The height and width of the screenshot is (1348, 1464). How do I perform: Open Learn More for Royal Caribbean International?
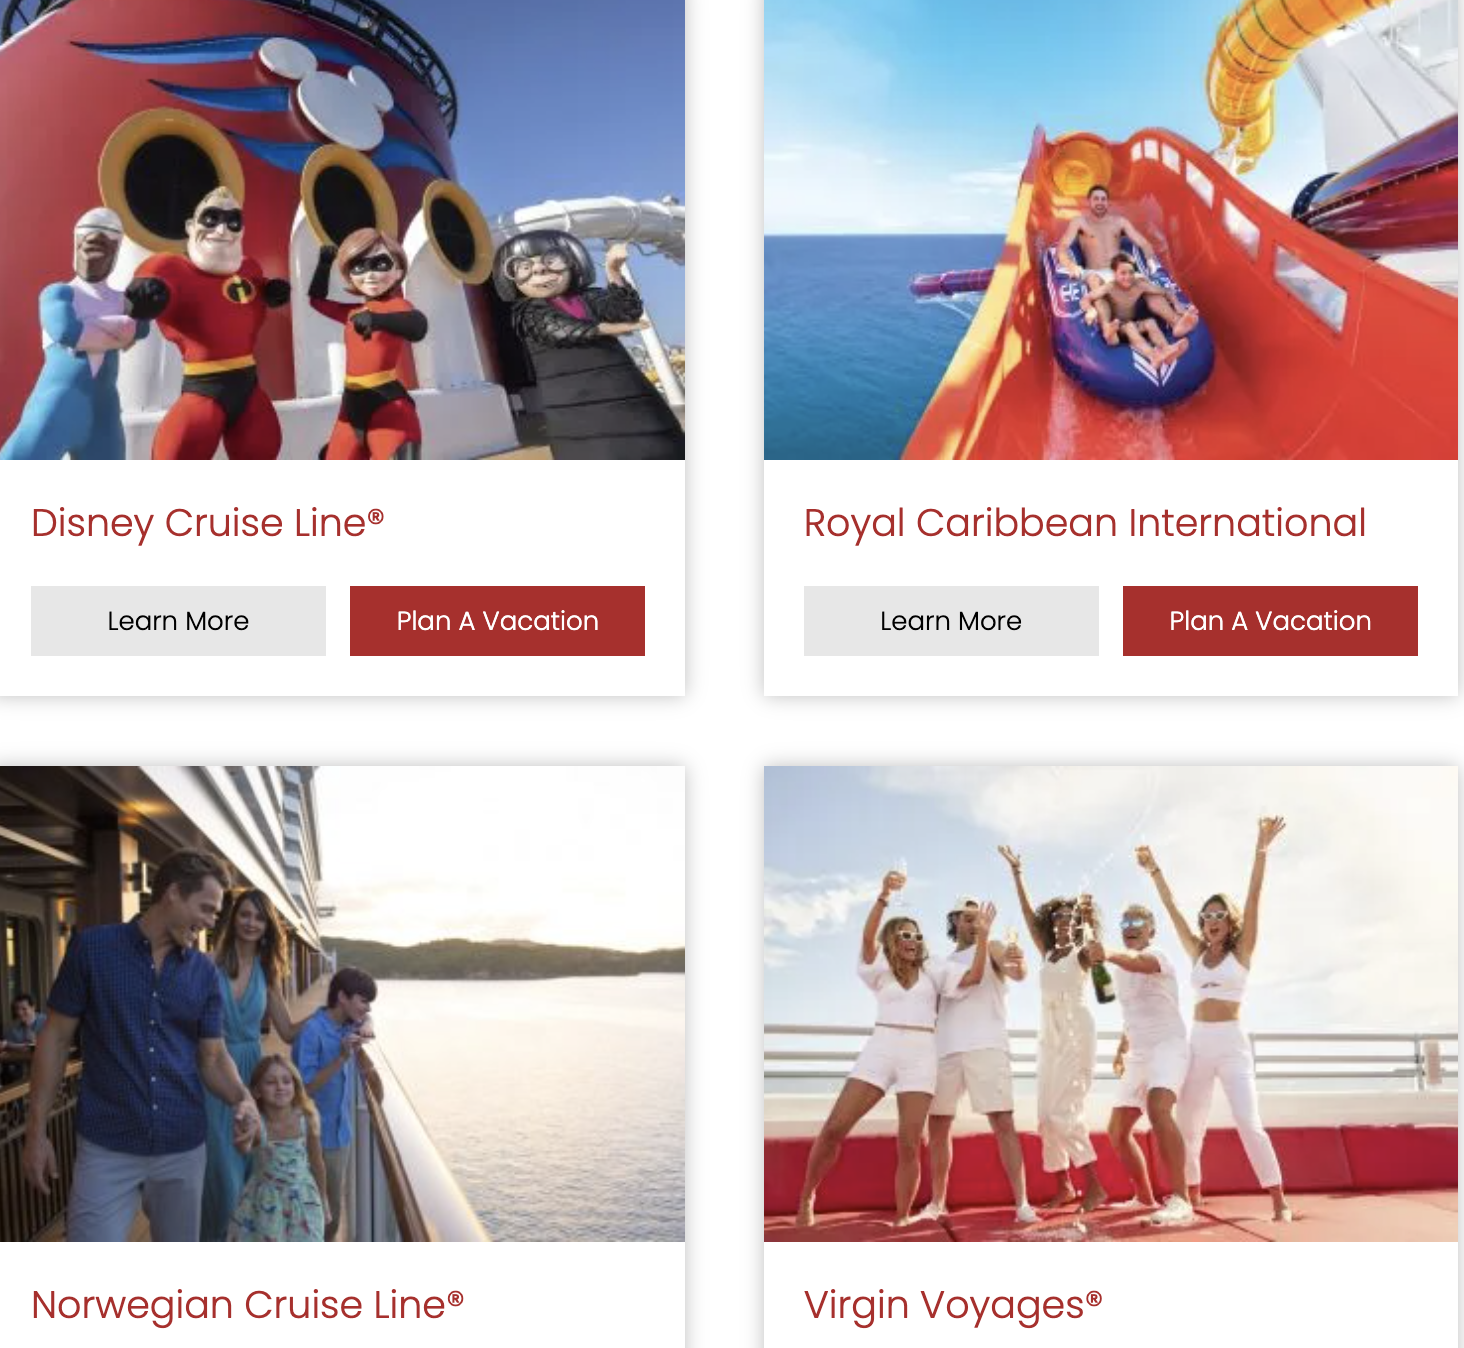click(x=951, y=621)
